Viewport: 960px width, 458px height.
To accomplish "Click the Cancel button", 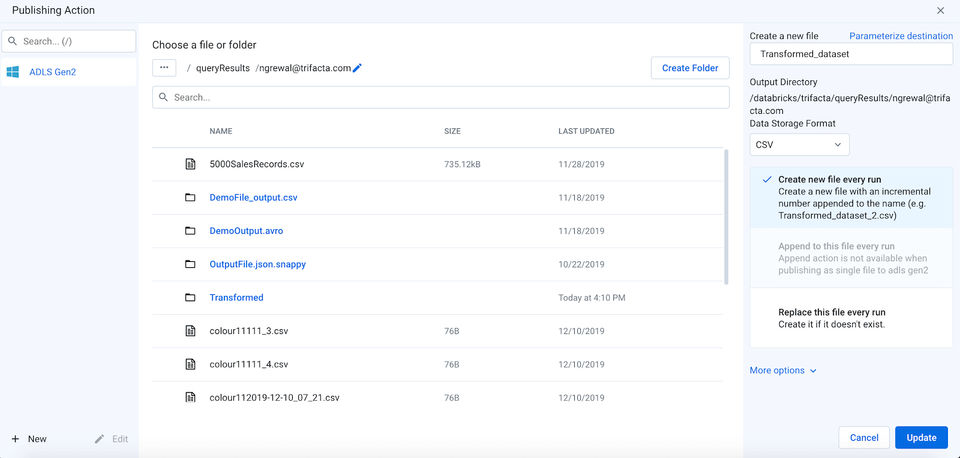I will [x=864, y=438].
